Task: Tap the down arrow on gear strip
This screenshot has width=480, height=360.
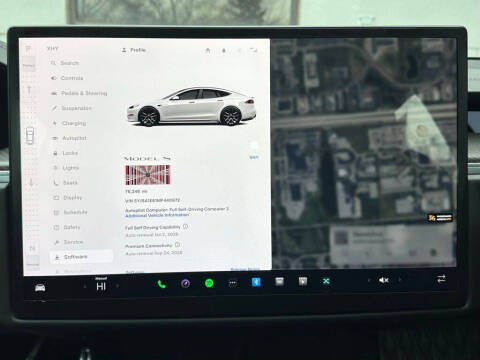Action: click(30, 183)
